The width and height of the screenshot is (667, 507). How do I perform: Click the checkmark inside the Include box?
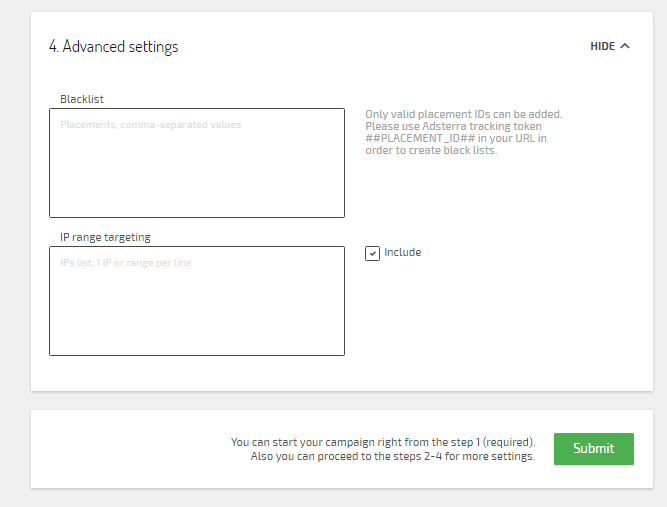[x=373, y=254]
